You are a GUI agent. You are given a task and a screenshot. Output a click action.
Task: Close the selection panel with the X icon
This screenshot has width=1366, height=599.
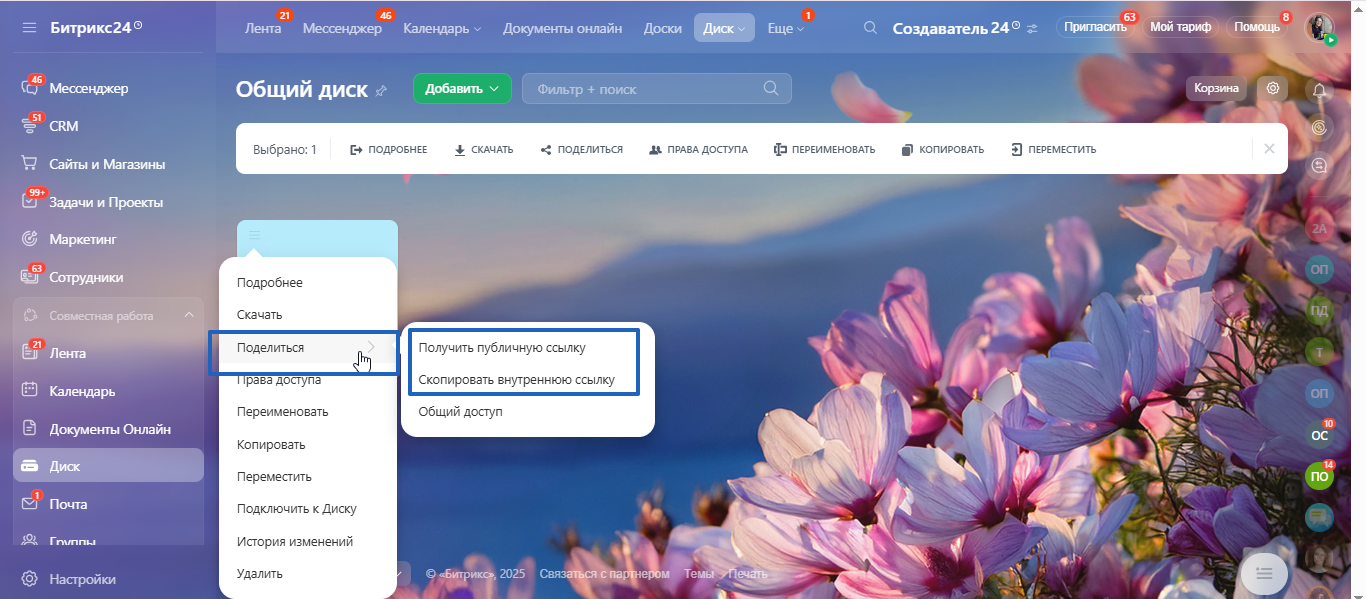click(1269, 149)
